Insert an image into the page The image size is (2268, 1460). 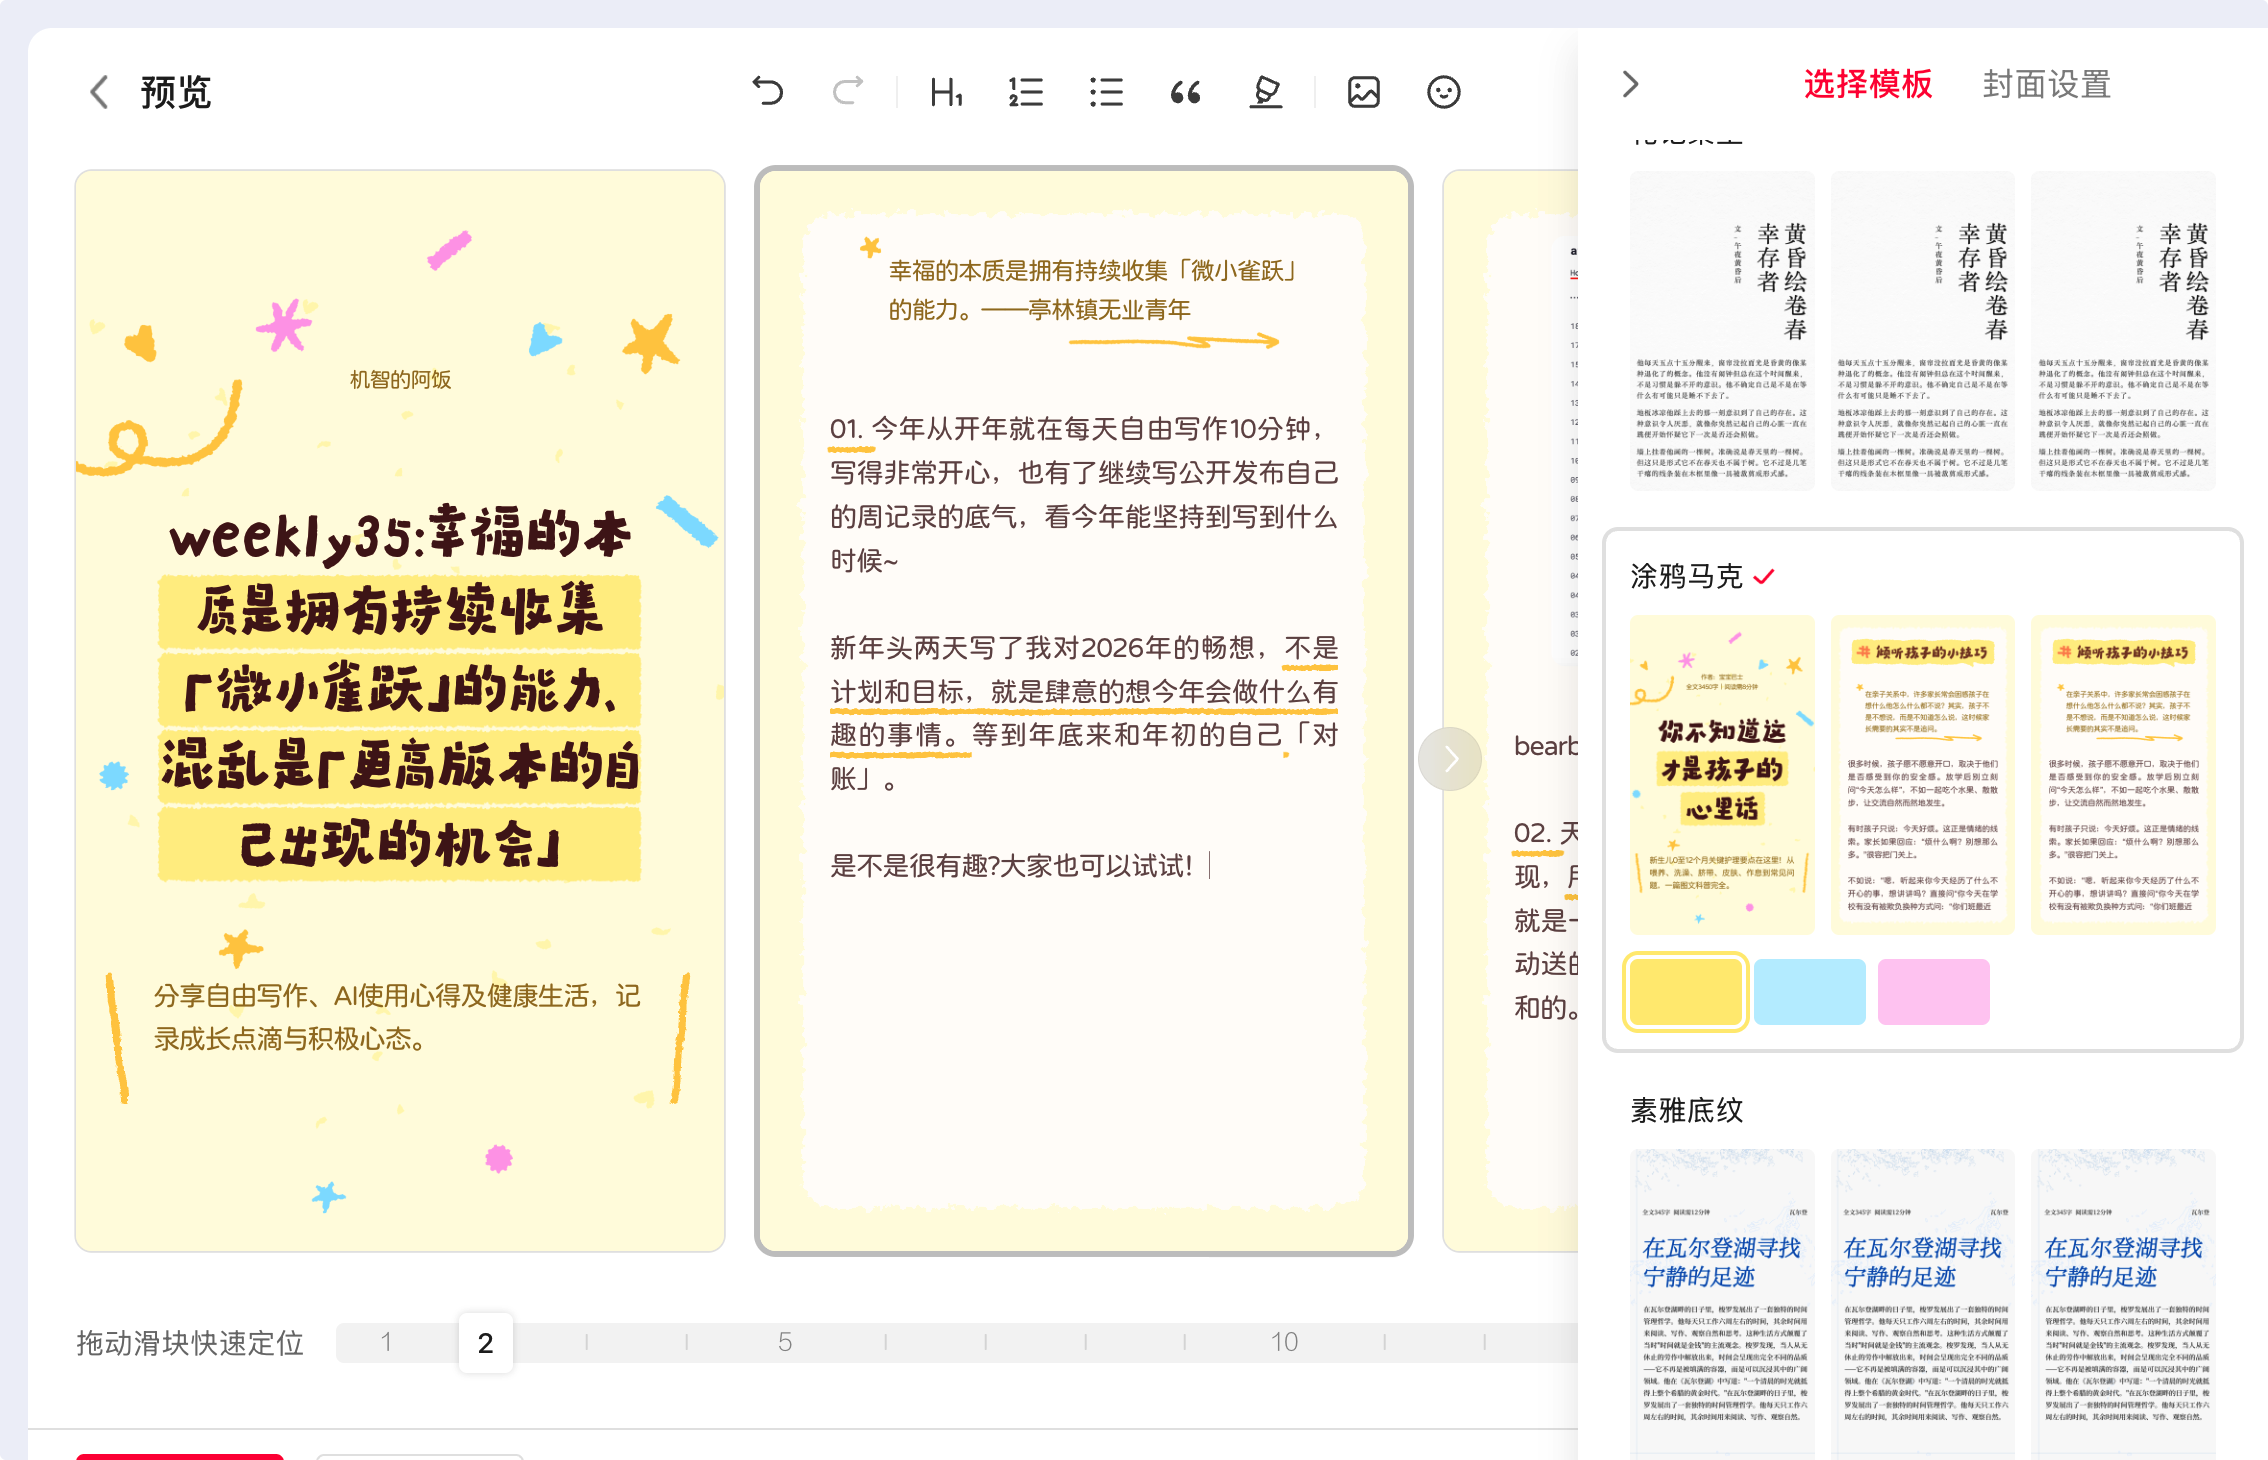(1364, 92)
